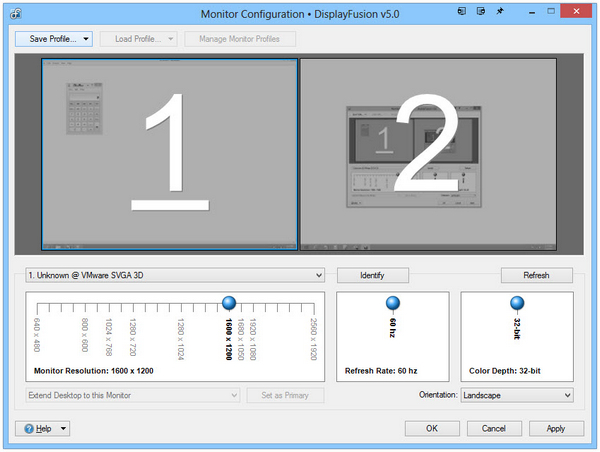Click the blue Help question mark icon

tap(29, 429)
